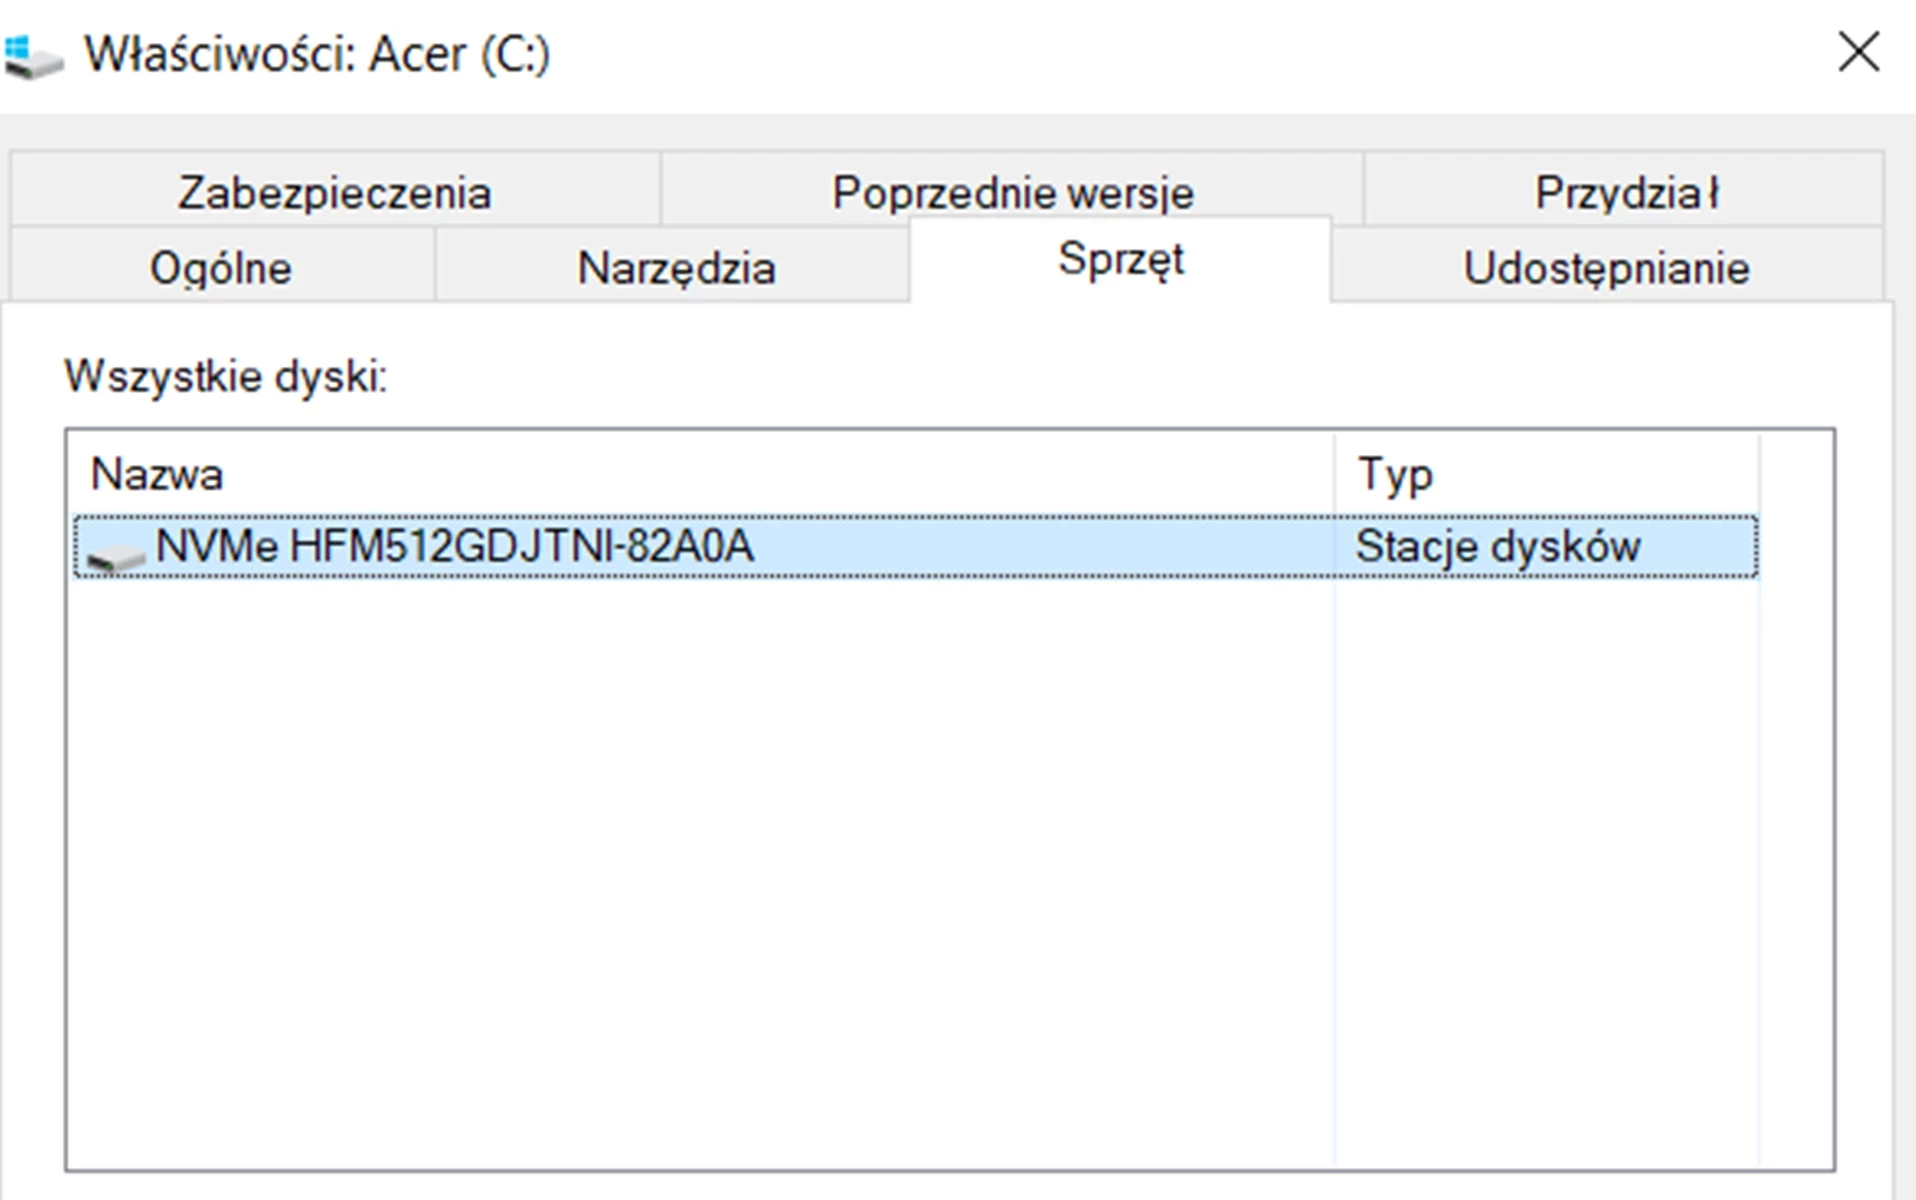Switch to the Ogólne tab
Screen dimensions: 1916x1200
coord(220,266)
